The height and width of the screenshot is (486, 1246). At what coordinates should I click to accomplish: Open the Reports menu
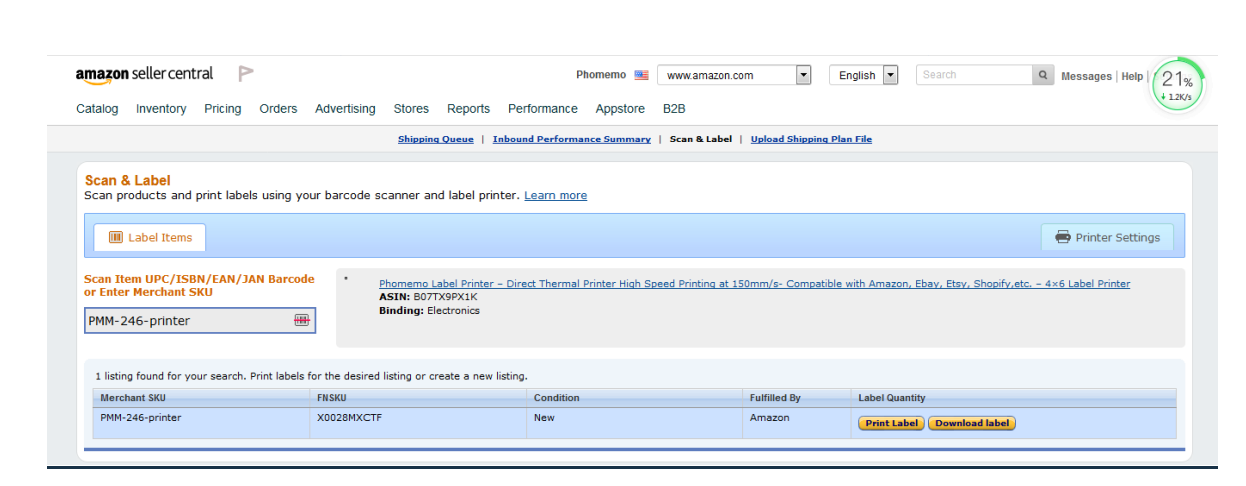(x=468, y=109)
